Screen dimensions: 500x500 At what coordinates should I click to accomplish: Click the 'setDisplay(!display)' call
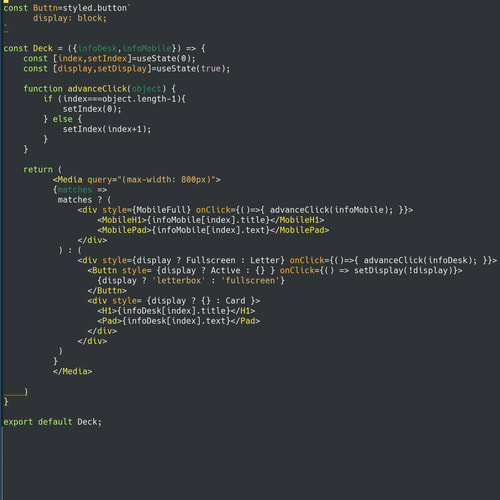click(x=403, y=270)
